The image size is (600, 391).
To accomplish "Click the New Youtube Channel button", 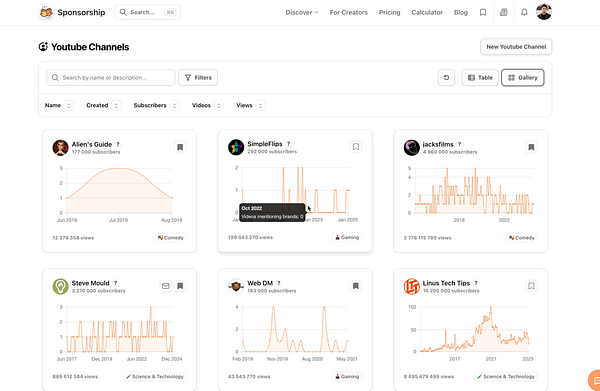I will coord(516,47).
